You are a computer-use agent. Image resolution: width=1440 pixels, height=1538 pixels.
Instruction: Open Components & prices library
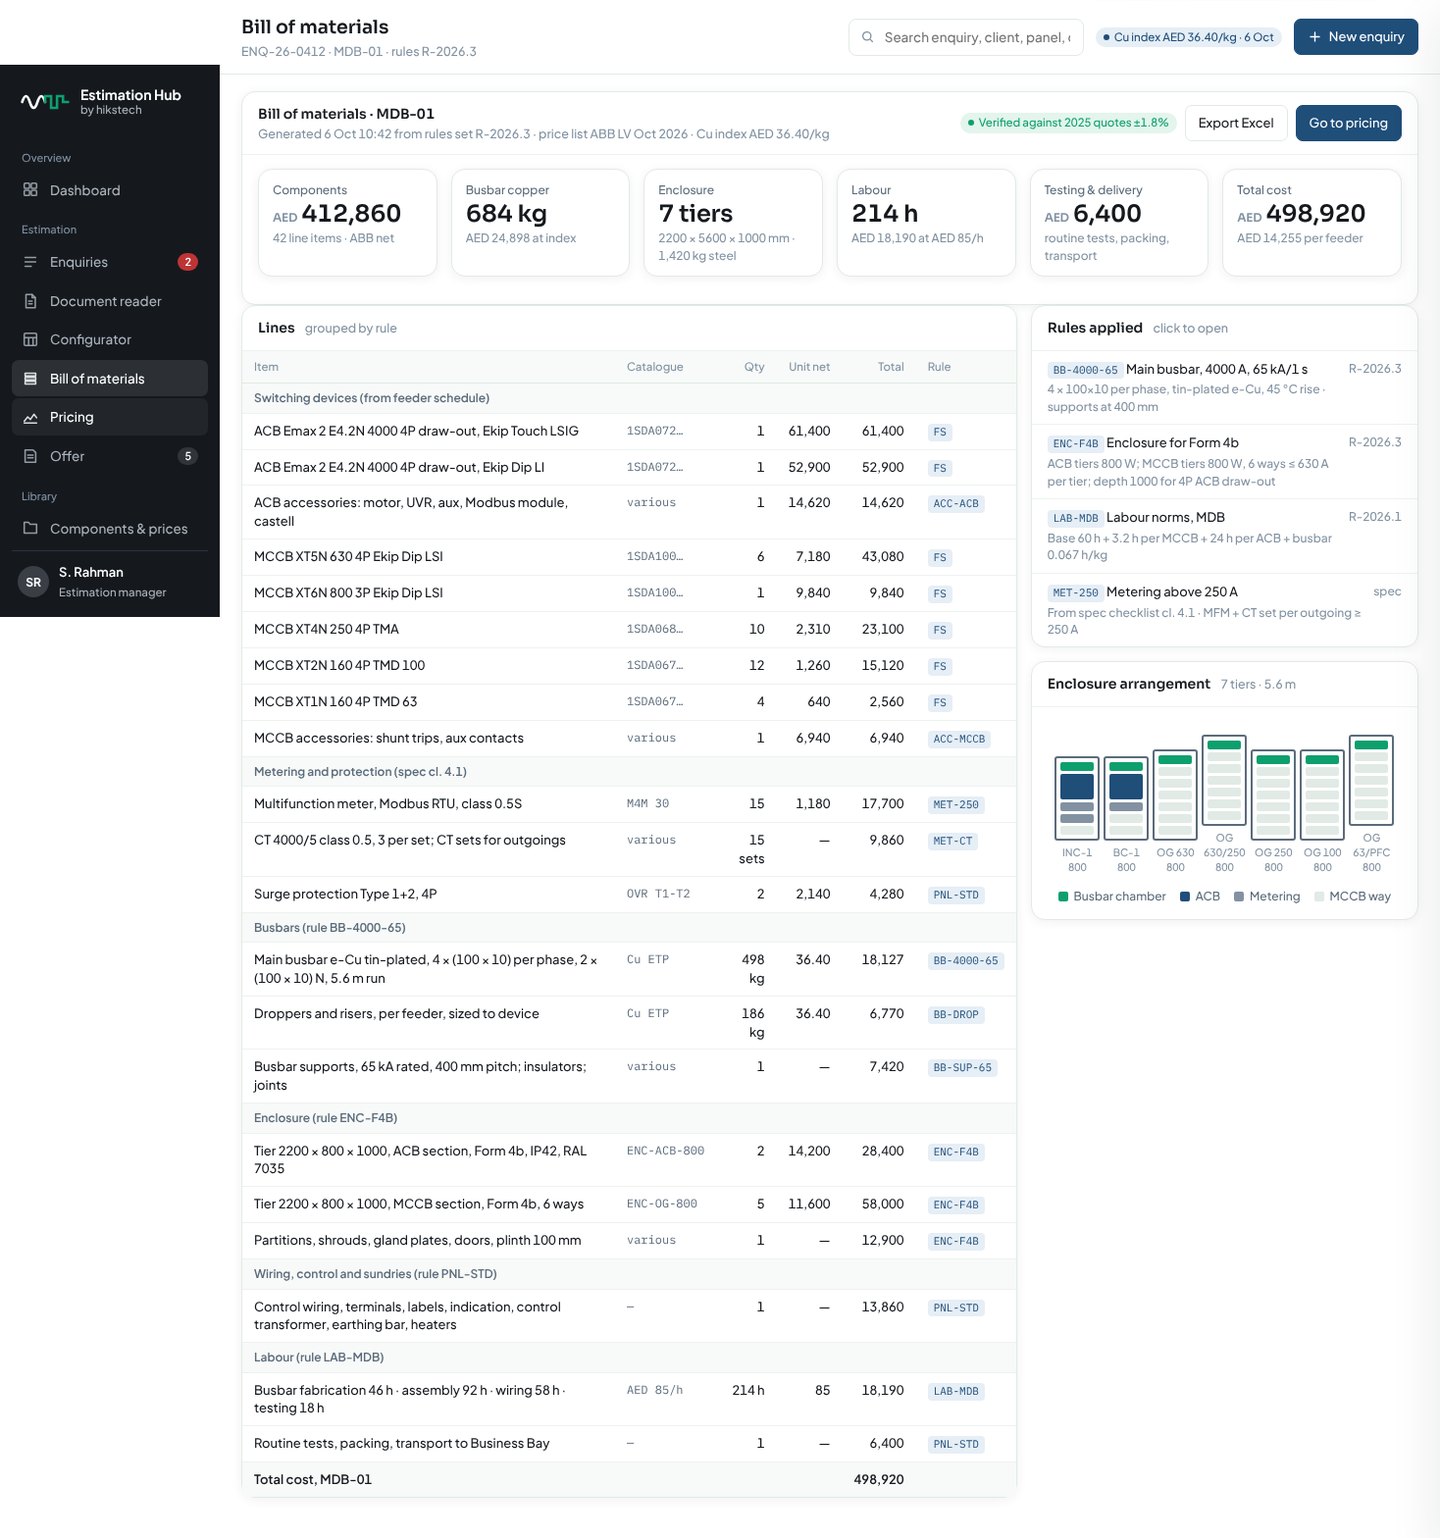pos(110,528)
